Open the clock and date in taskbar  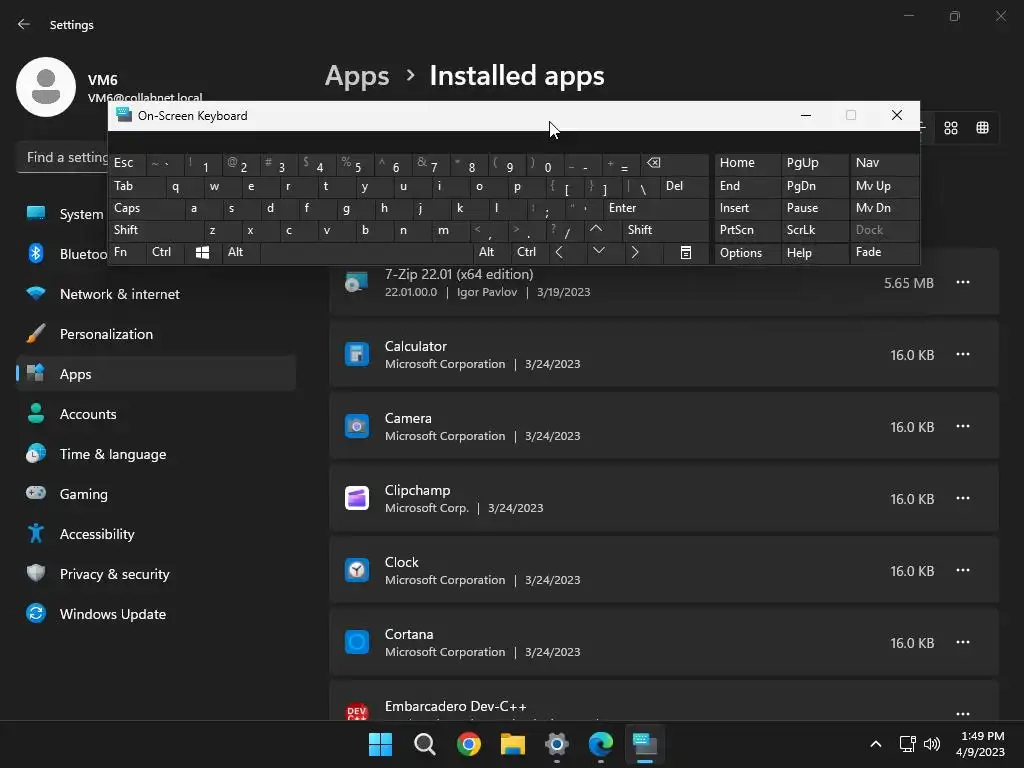pos(980,744)
